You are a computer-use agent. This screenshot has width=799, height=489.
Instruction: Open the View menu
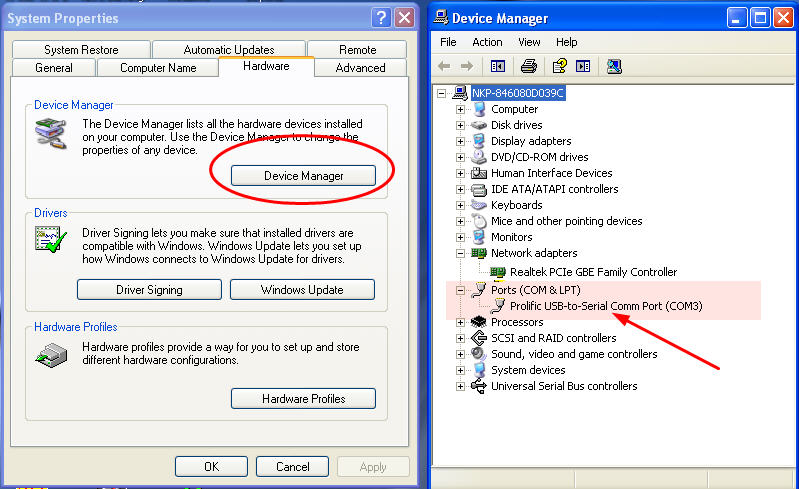529,42
